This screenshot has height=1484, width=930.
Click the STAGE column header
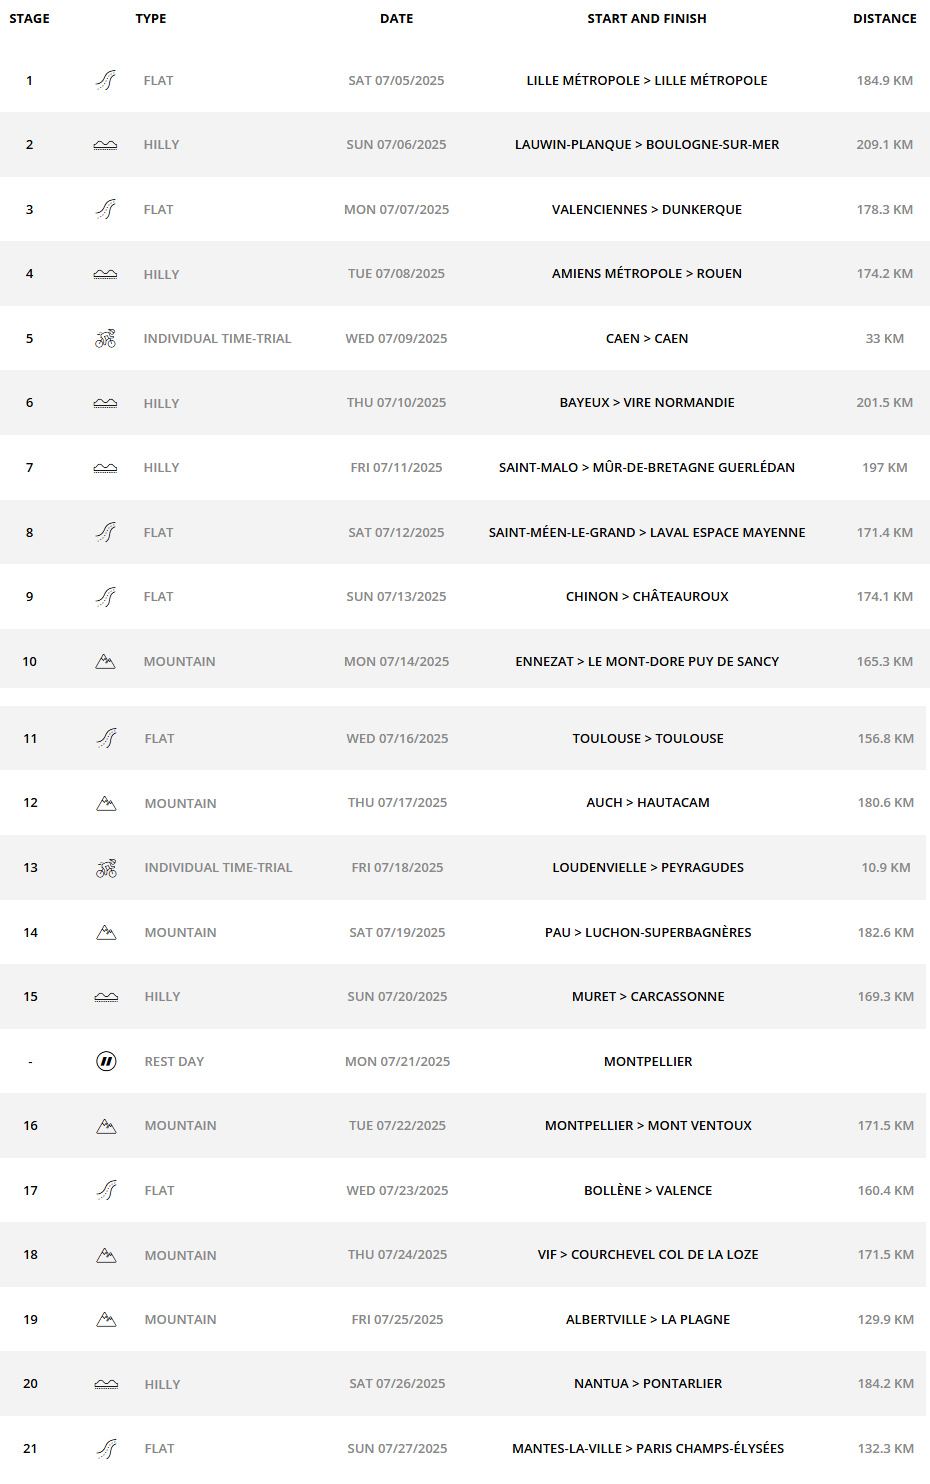(x=30, y=18)
